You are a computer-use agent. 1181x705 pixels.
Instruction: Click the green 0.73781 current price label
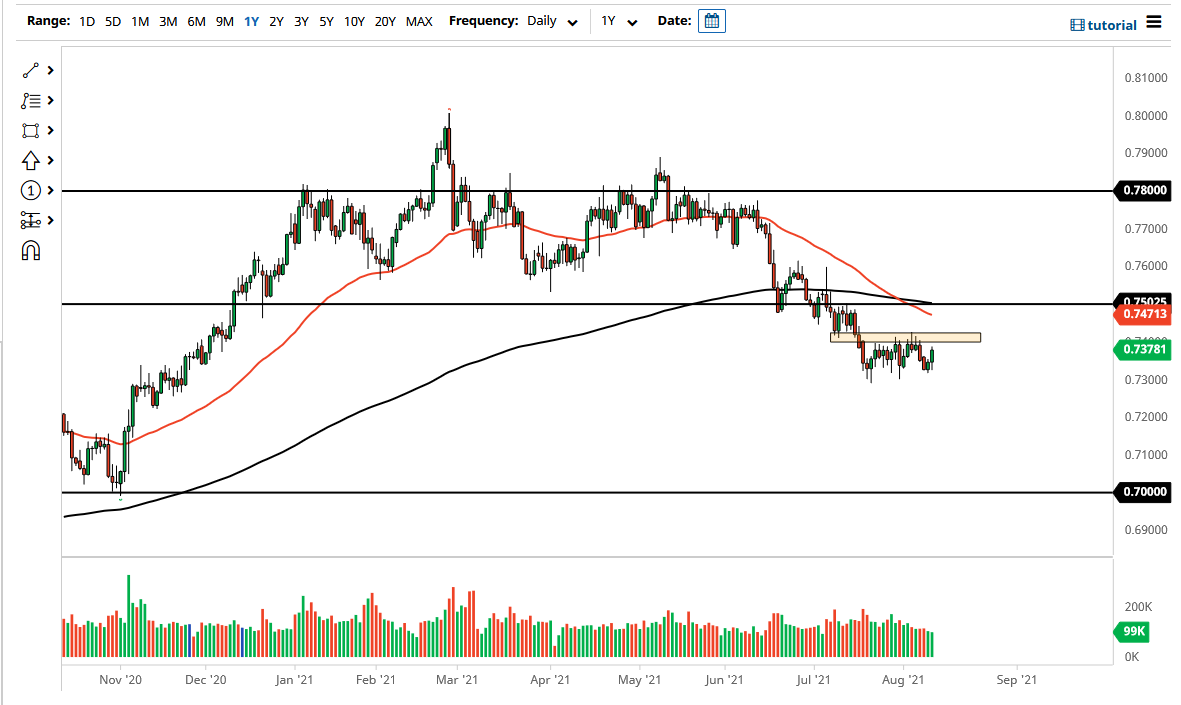[1143, 349]
